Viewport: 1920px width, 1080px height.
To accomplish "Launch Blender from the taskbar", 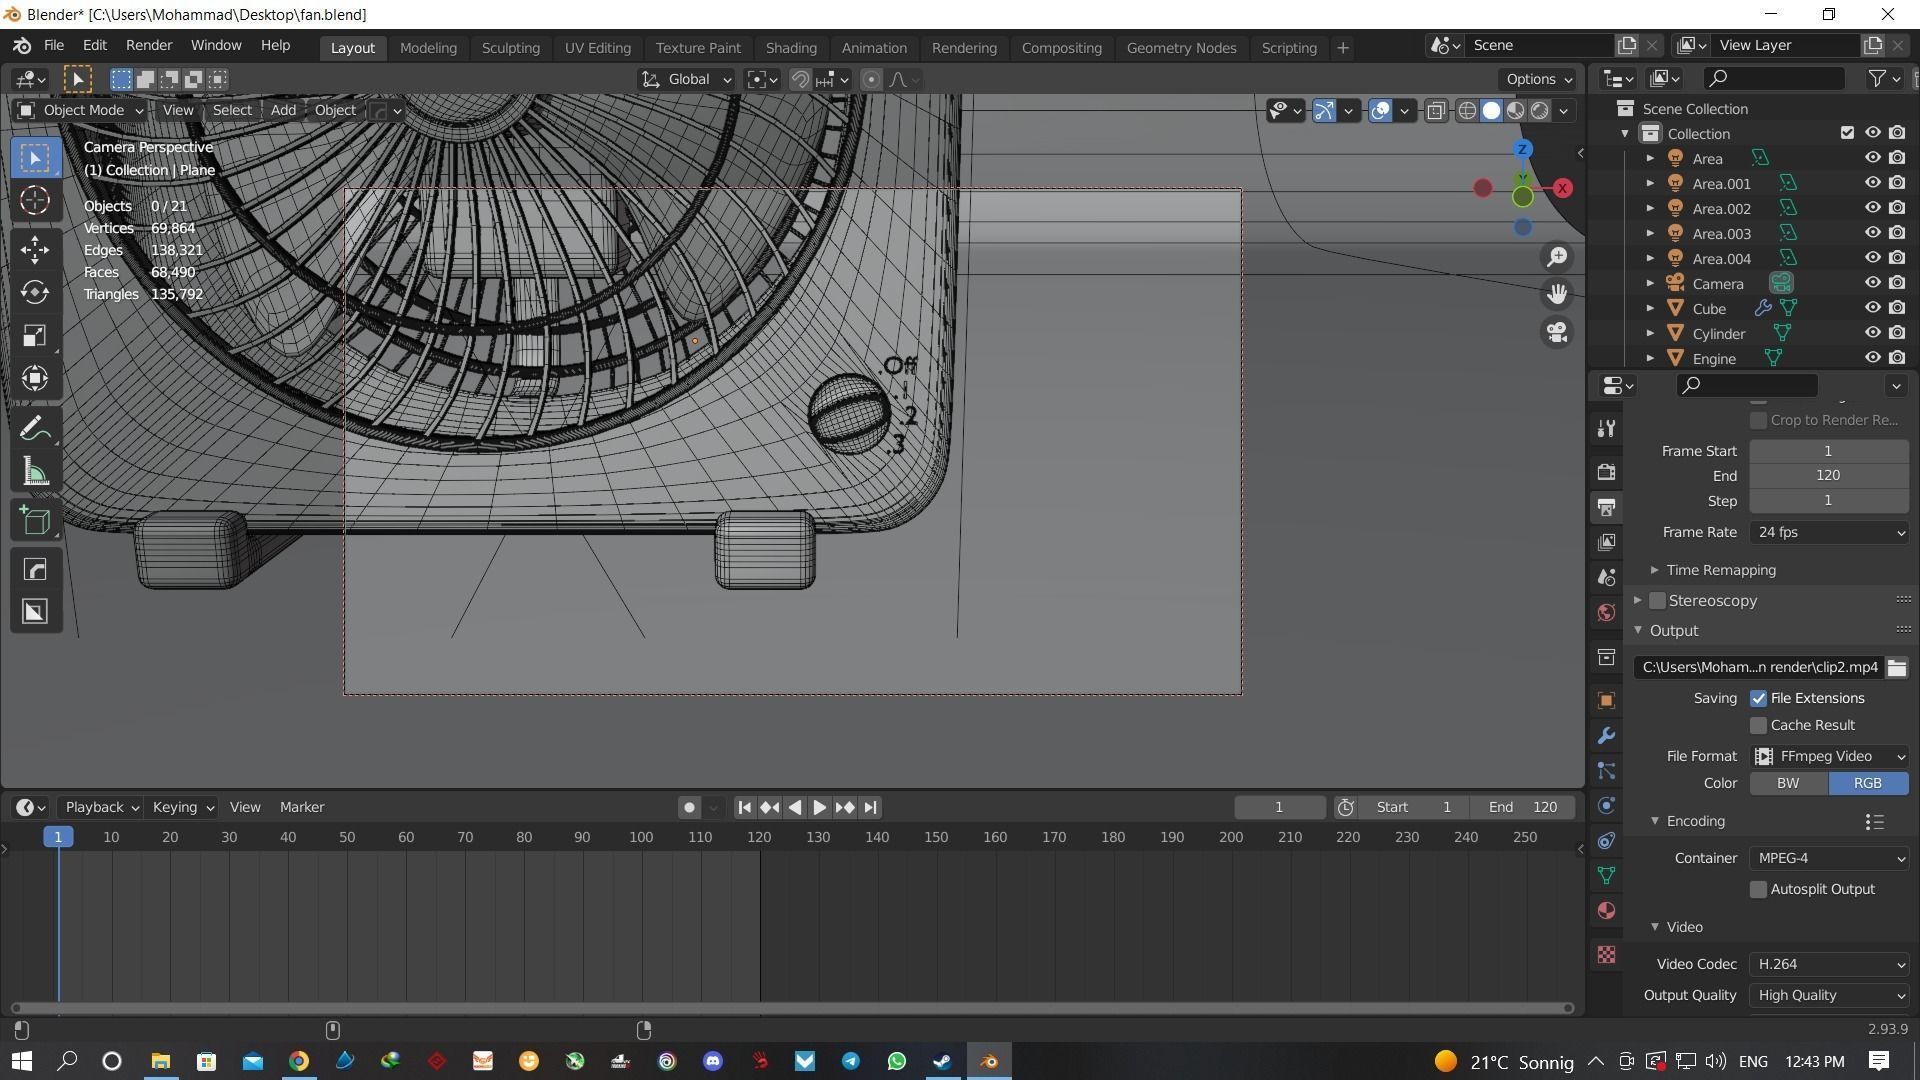I will pos(989,1061).
